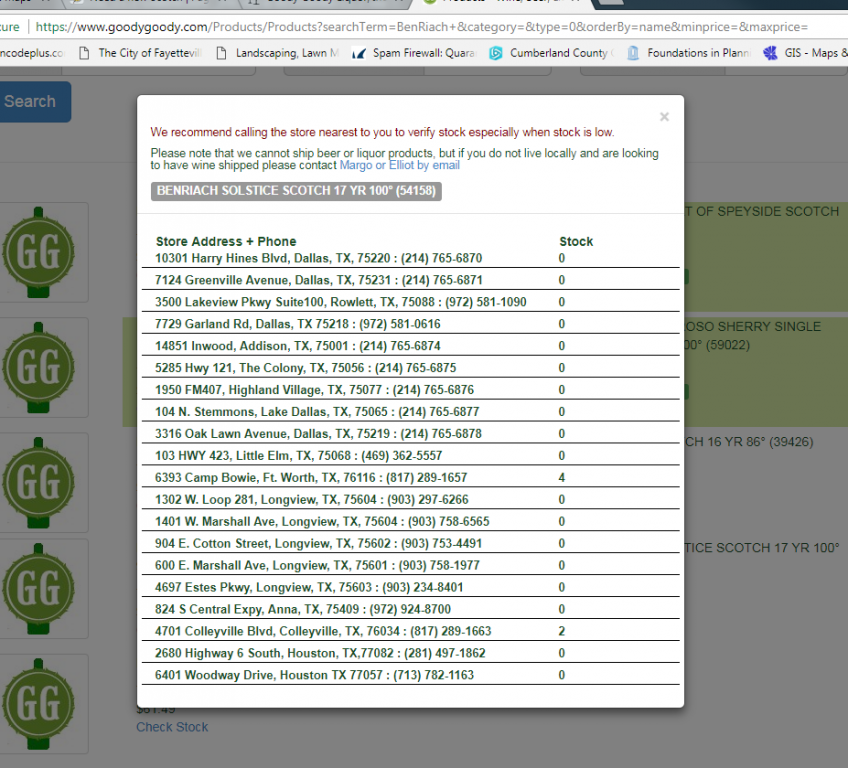The height and width of the screenshot is (768, 848).
Task: Select the 6393 Camp Bowie, Ft. Worth row
Action: [x=410, y=478]
